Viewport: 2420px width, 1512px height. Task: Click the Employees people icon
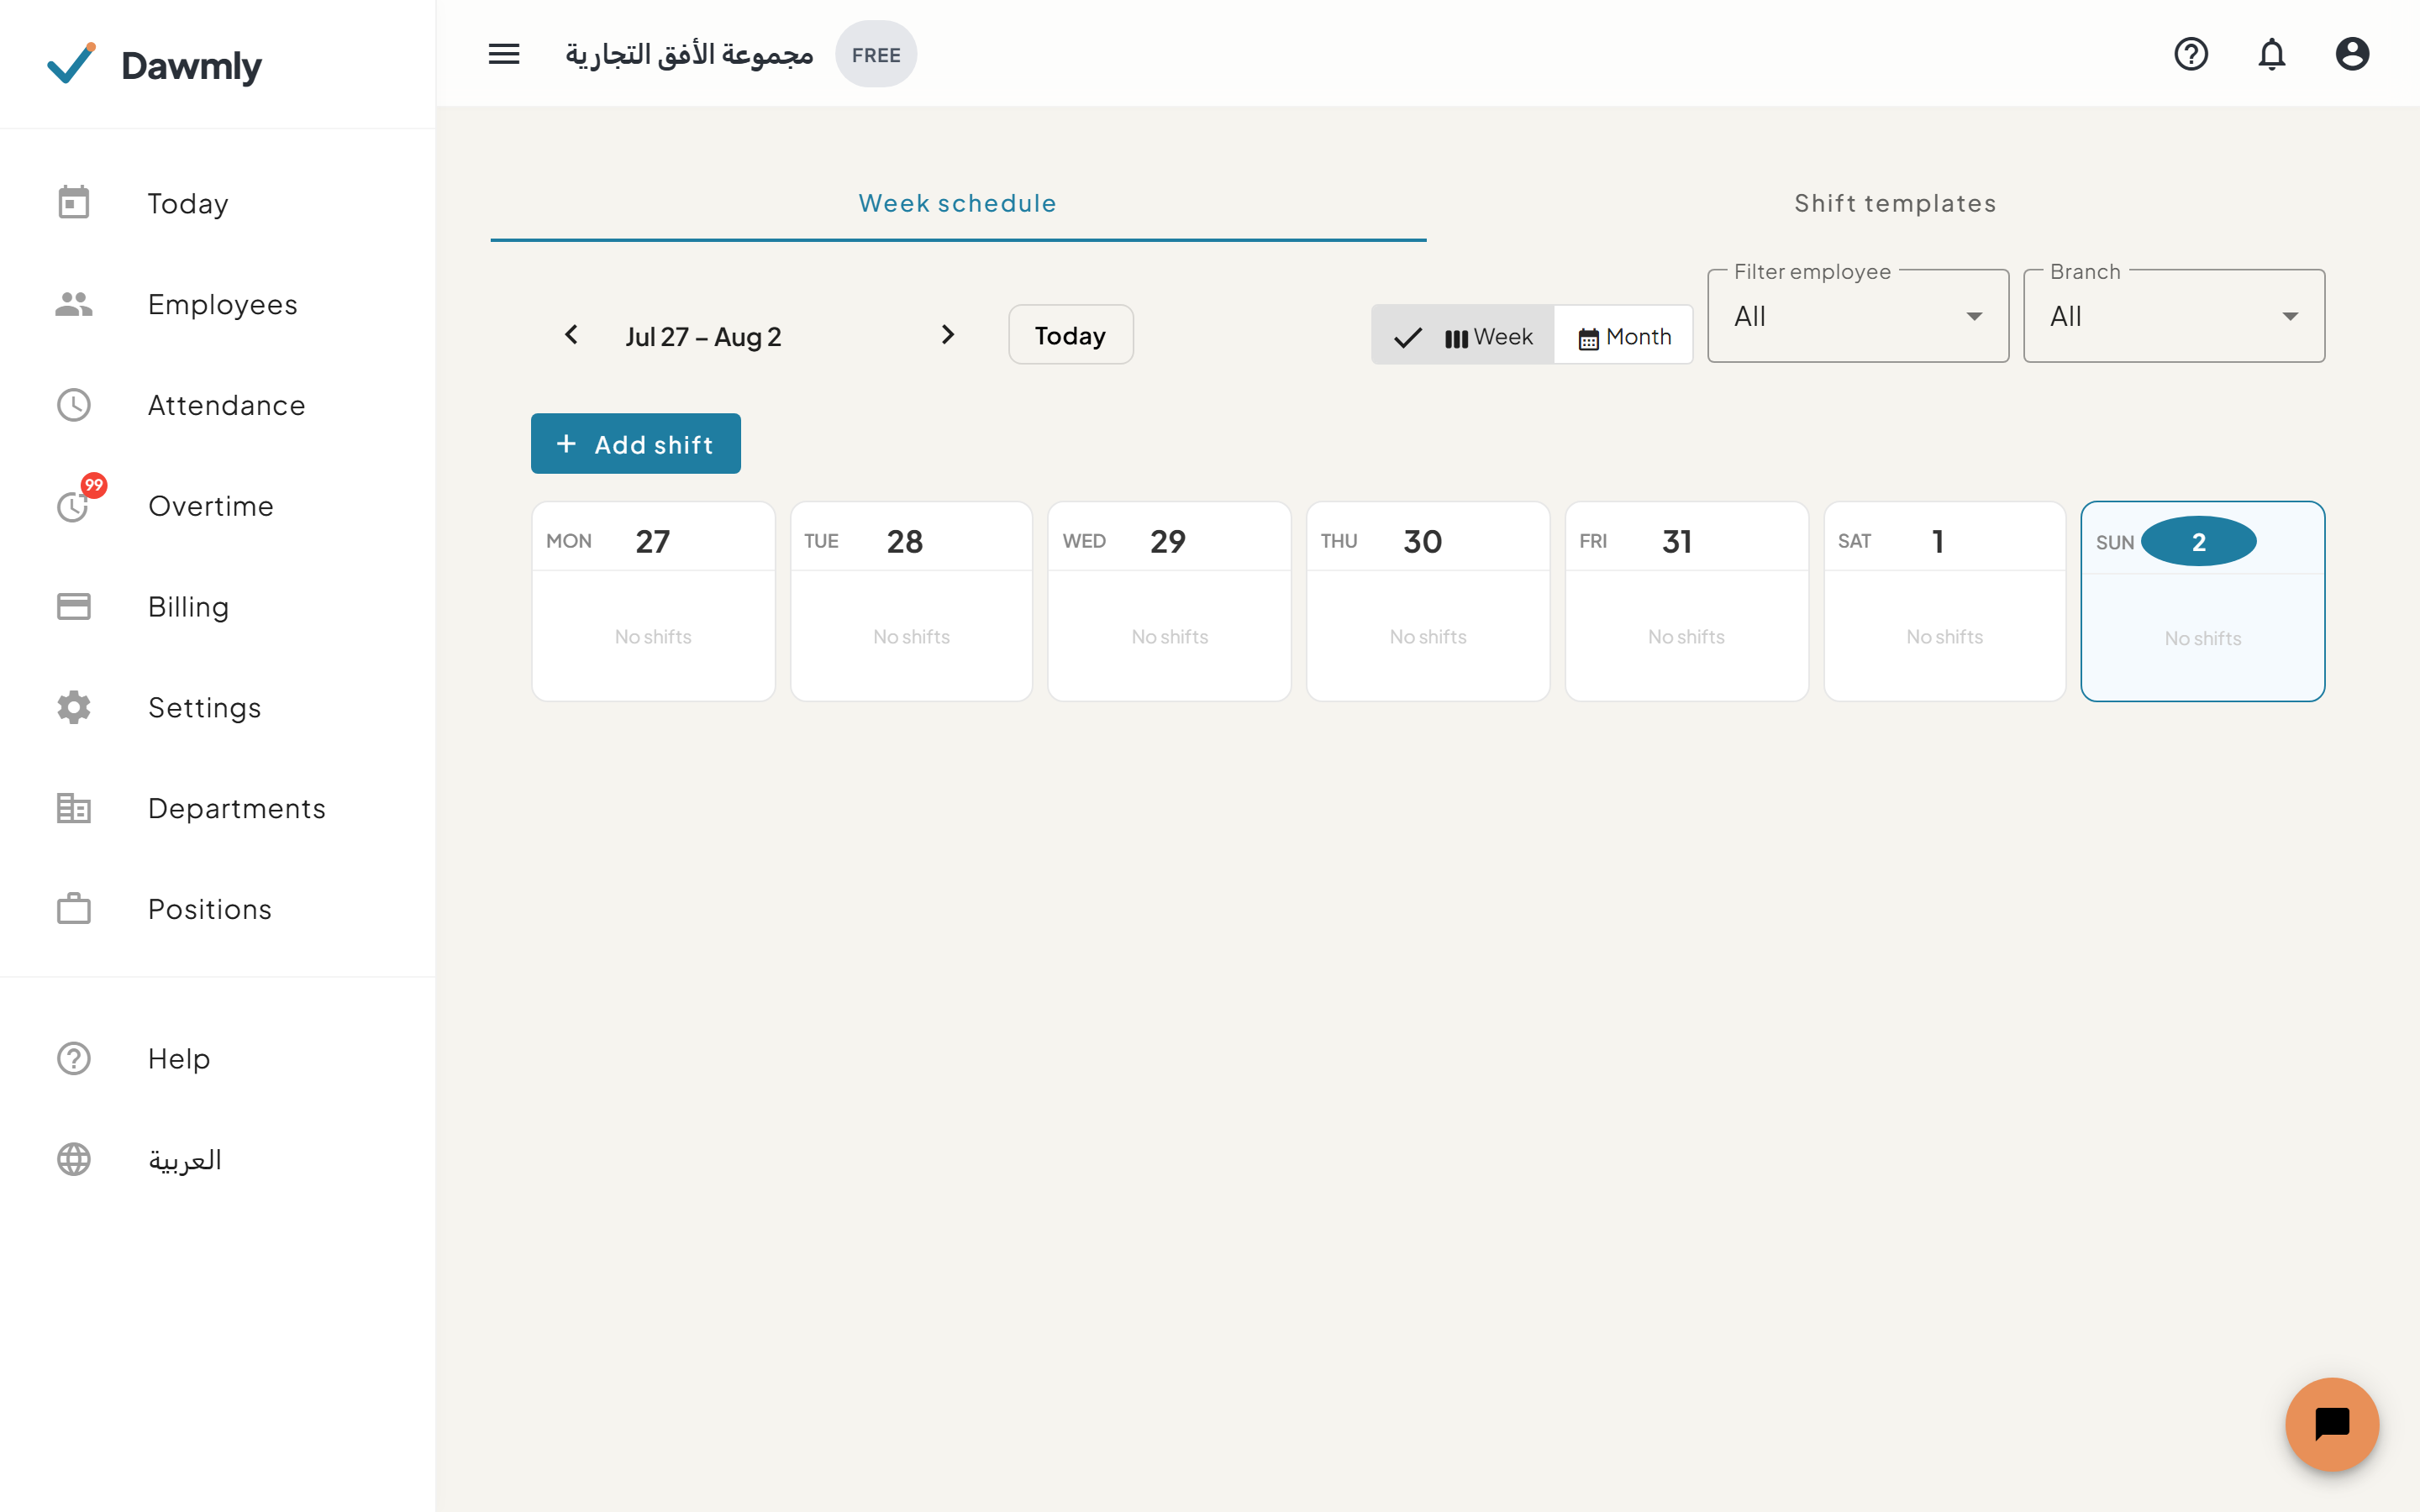pos(74,304)
